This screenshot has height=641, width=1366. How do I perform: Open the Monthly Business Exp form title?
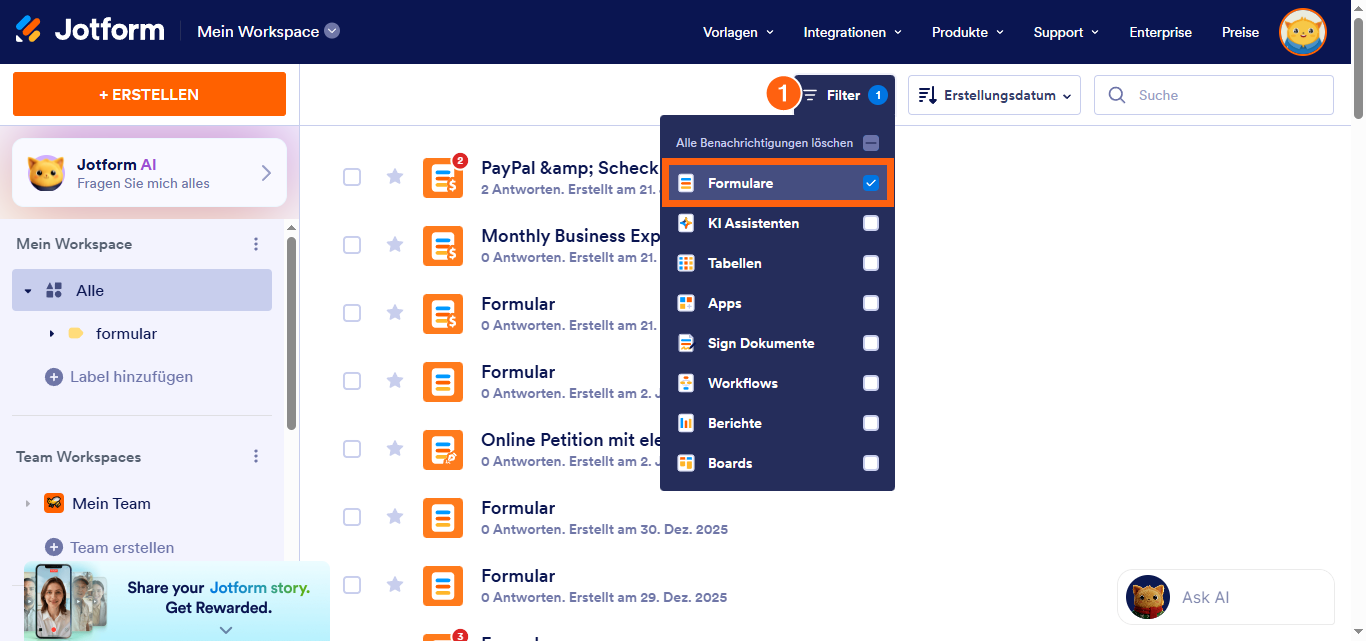point(570,236)
